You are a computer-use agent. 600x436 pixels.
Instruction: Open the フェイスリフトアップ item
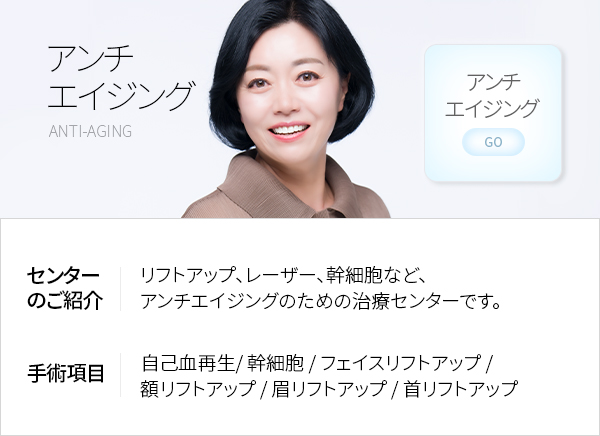(x=400, y=363)
